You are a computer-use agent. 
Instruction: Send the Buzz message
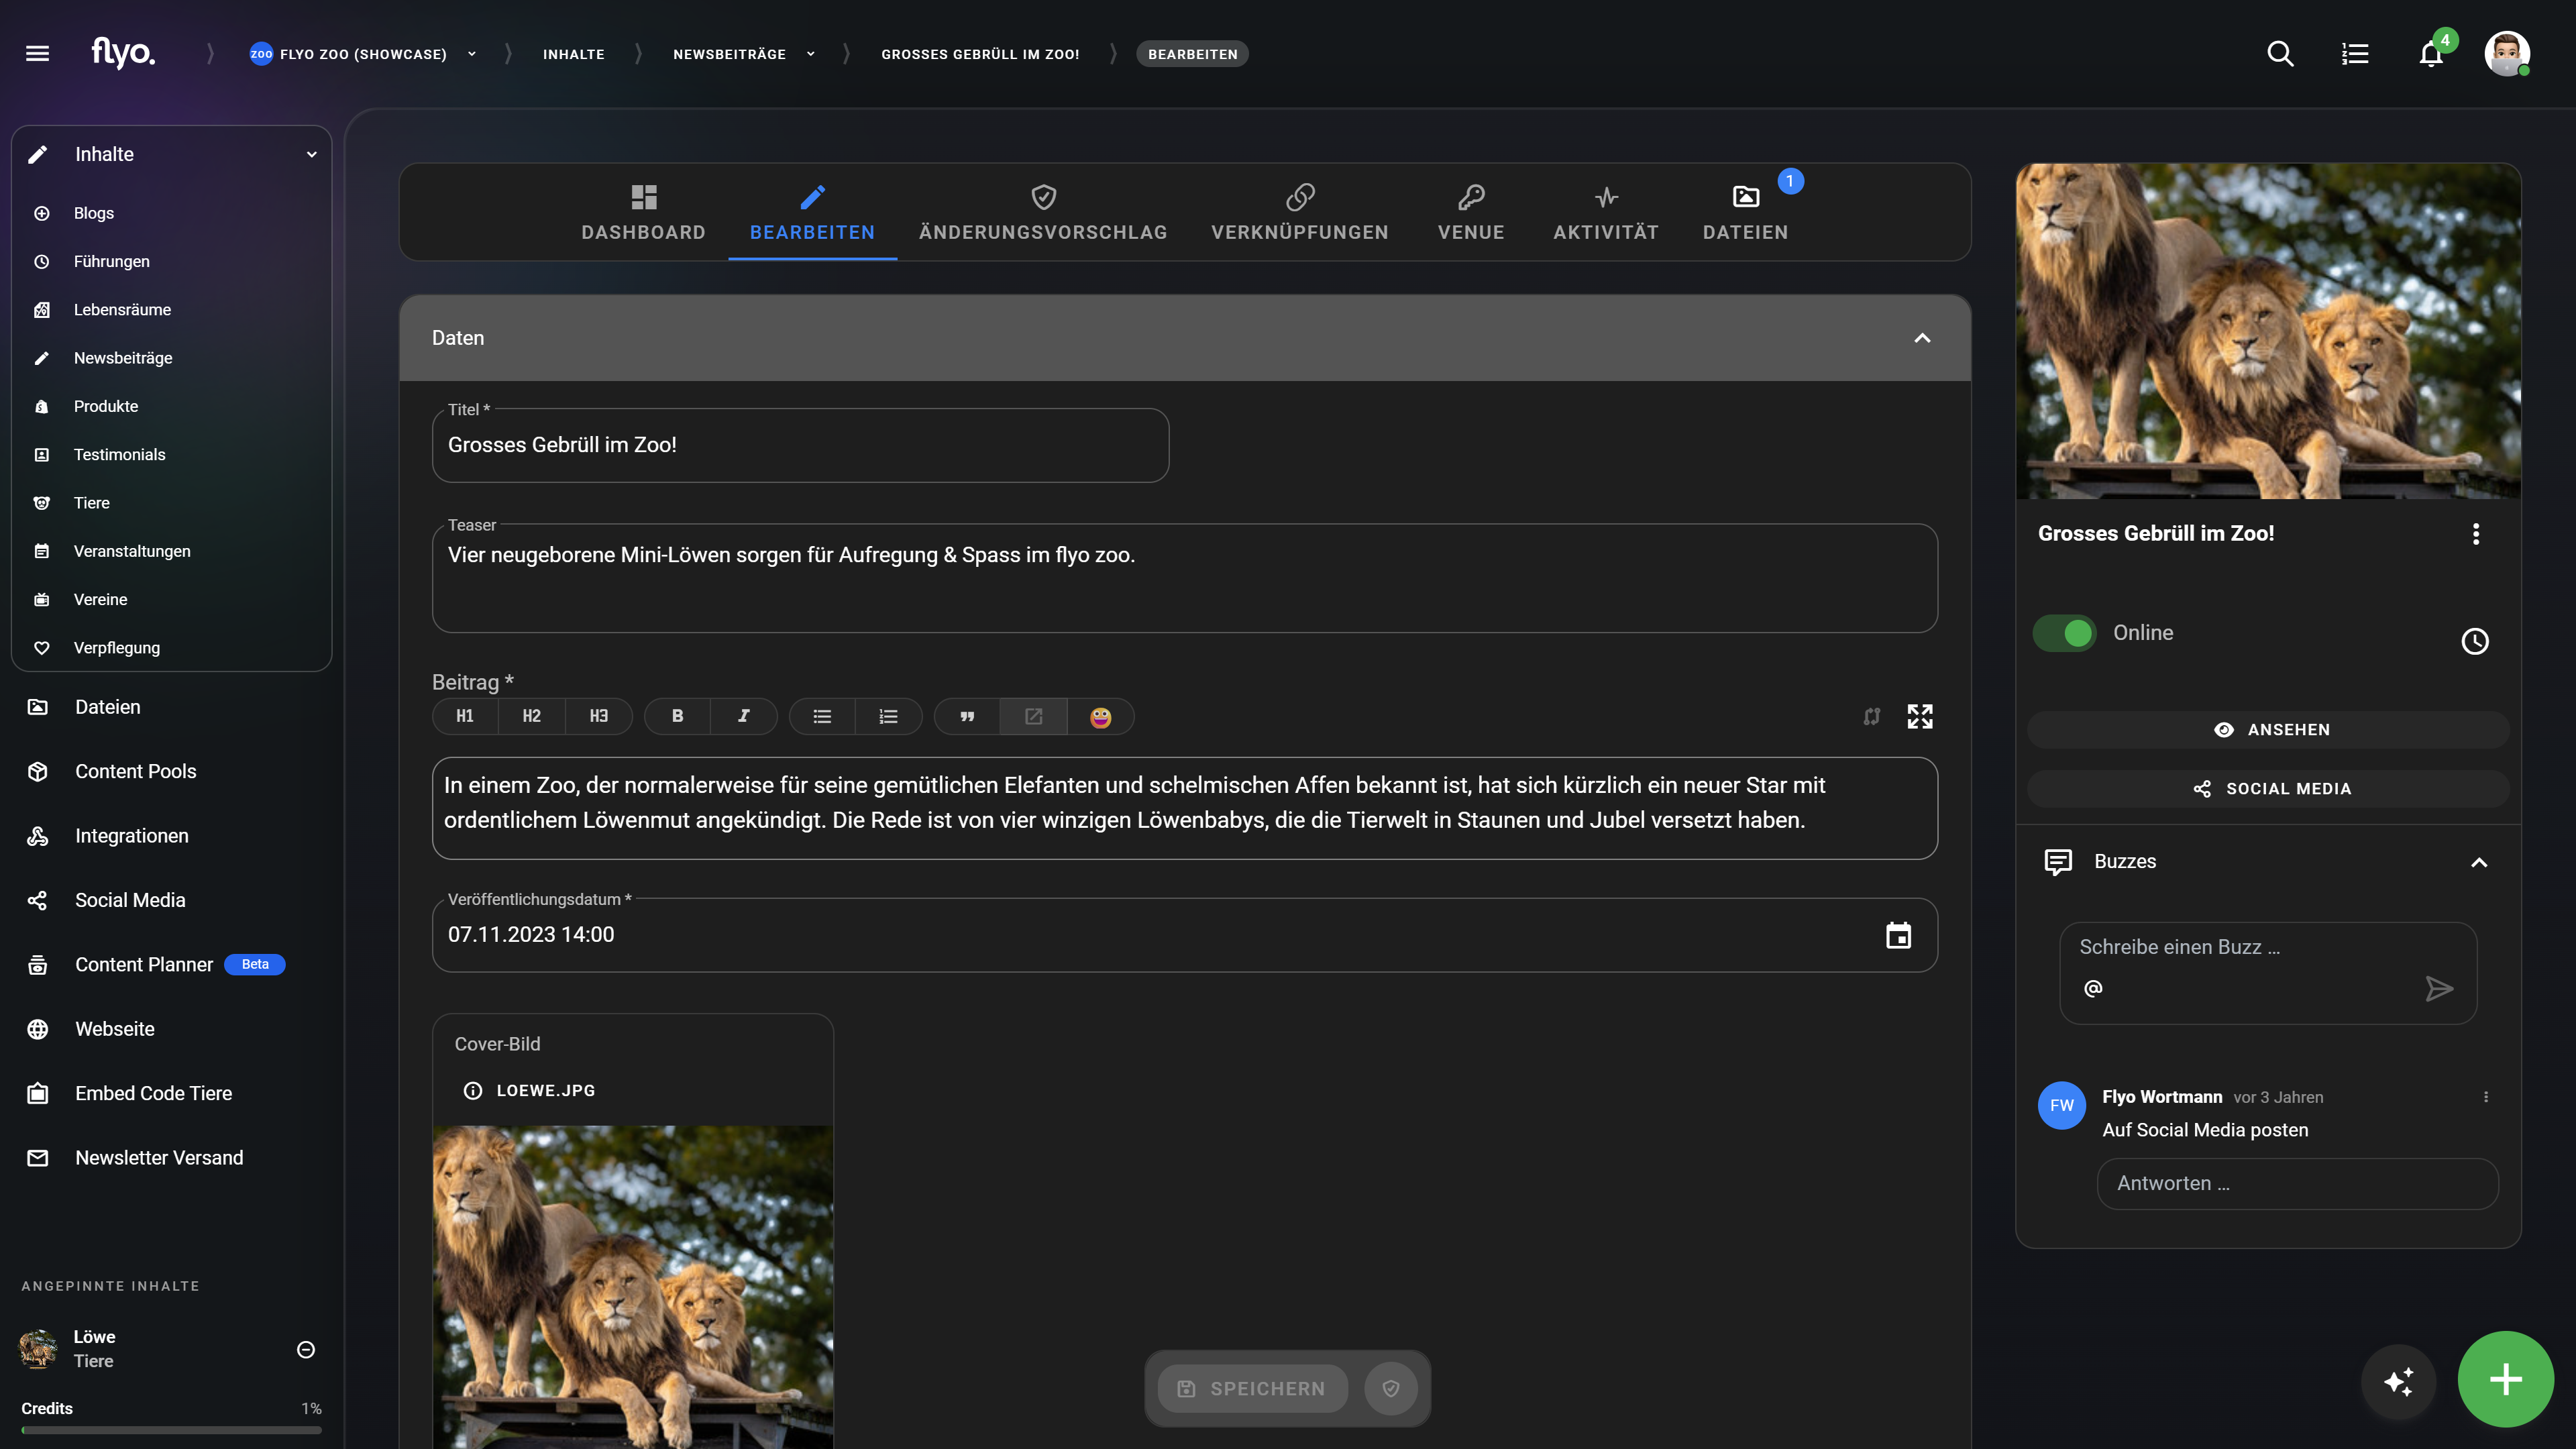pos(2439,988)
